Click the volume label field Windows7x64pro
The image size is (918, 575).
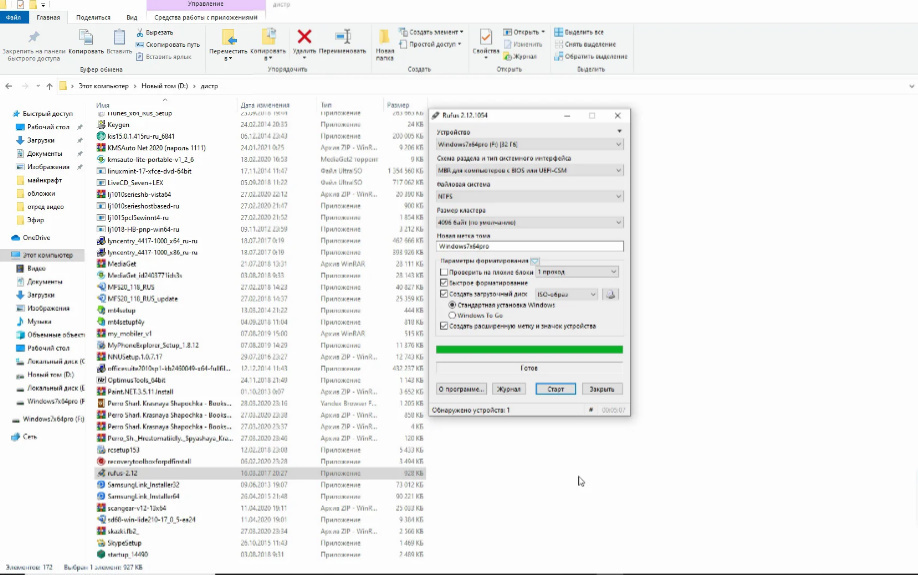pyautogui.click(x=529, y=246)
